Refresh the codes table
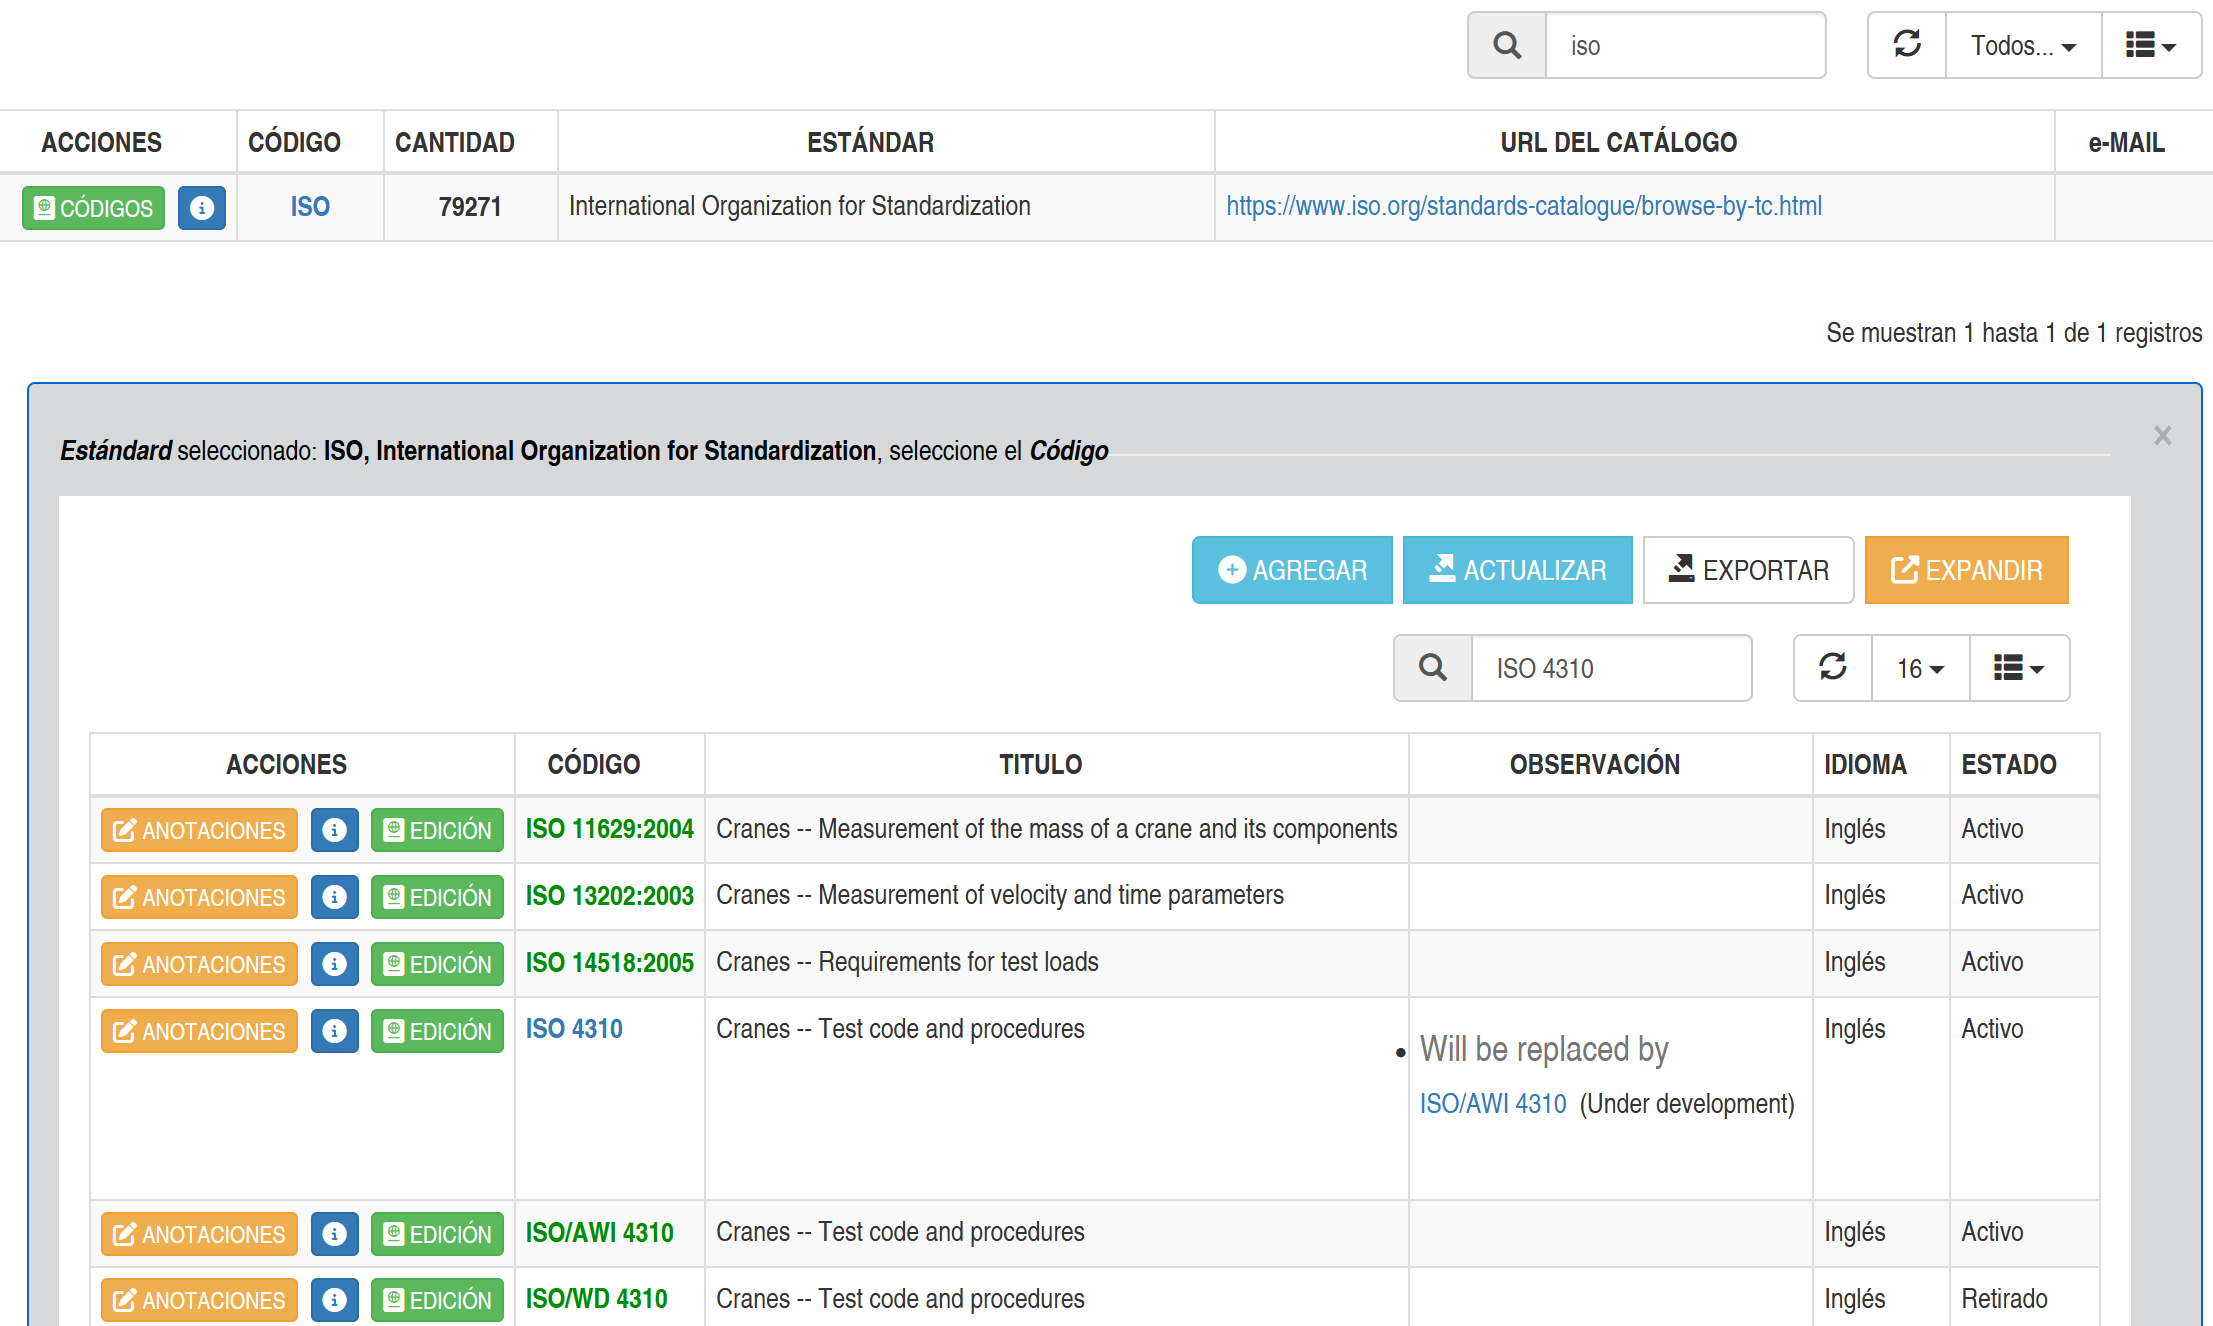The height and width of the screenshot is (1326, 2213). point(1832,668)
